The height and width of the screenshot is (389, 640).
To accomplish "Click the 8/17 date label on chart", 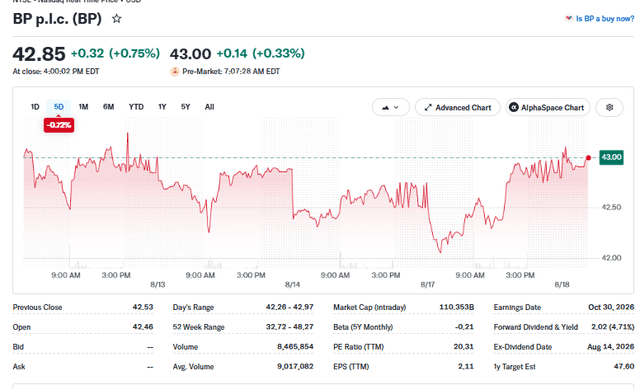I will 427,285.
